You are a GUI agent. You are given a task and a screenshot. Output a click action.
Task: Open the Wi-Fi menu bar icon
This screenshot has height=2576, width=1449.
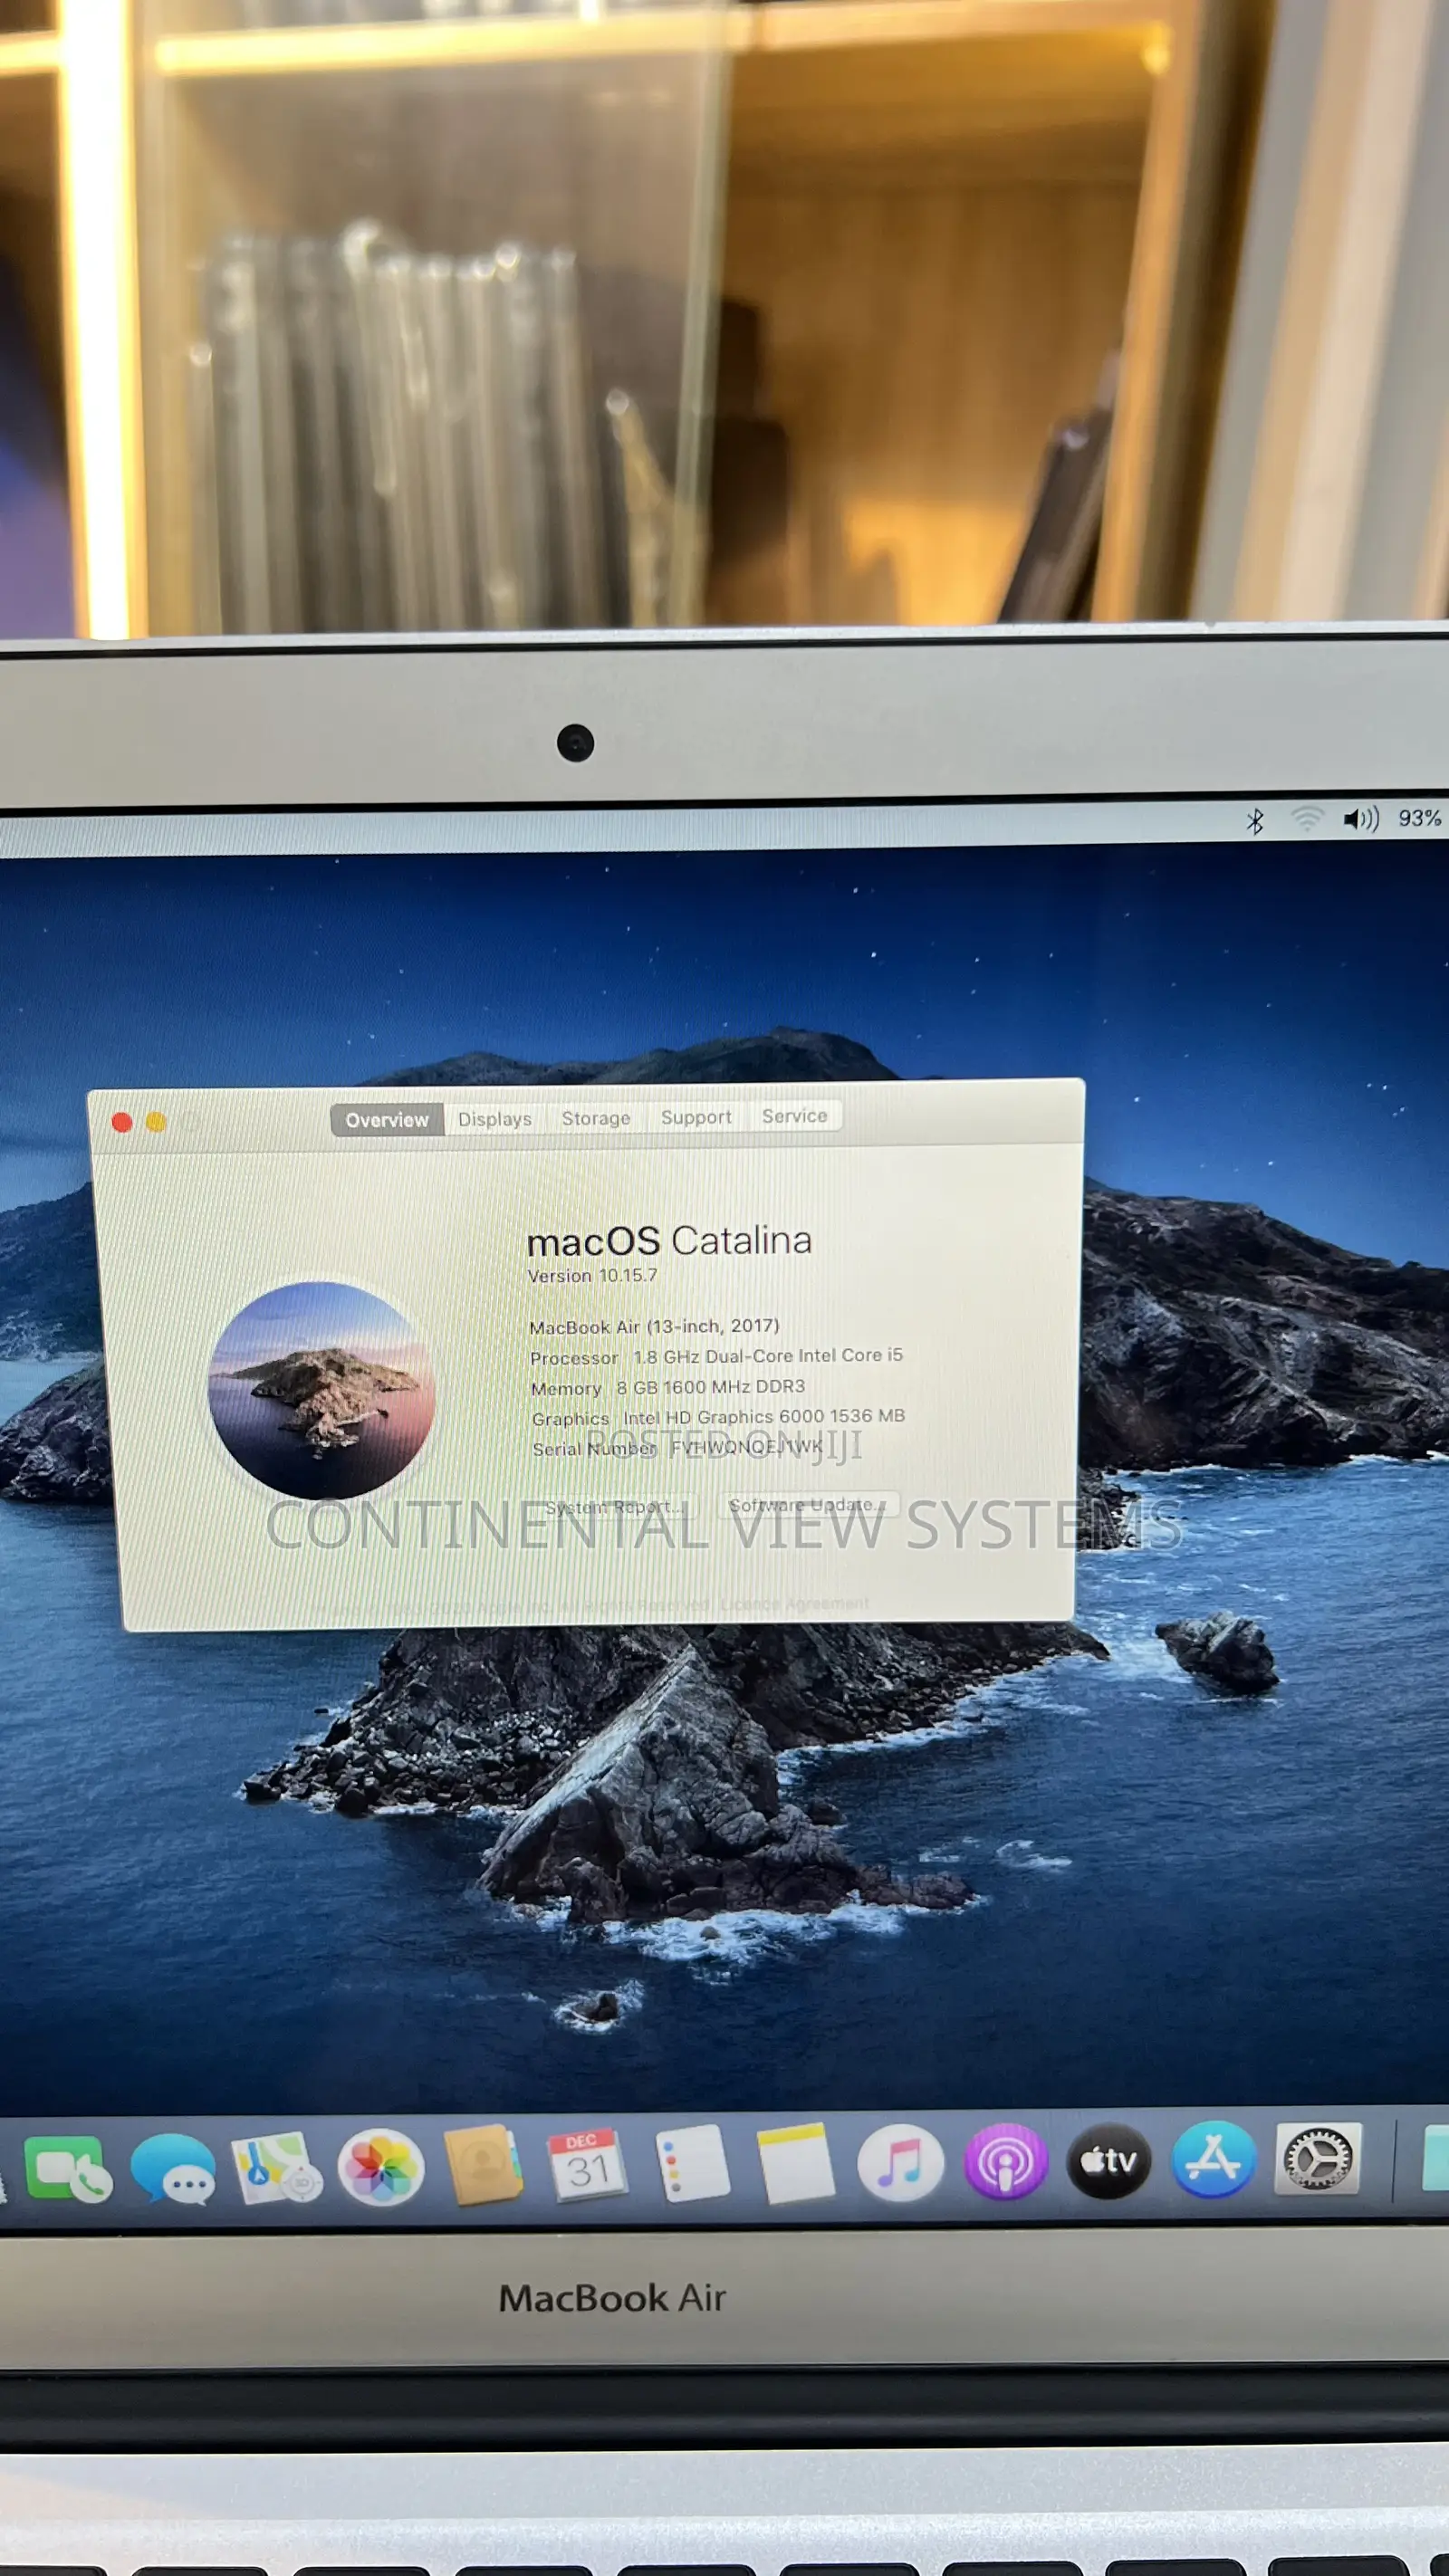tap(1306, 820)
